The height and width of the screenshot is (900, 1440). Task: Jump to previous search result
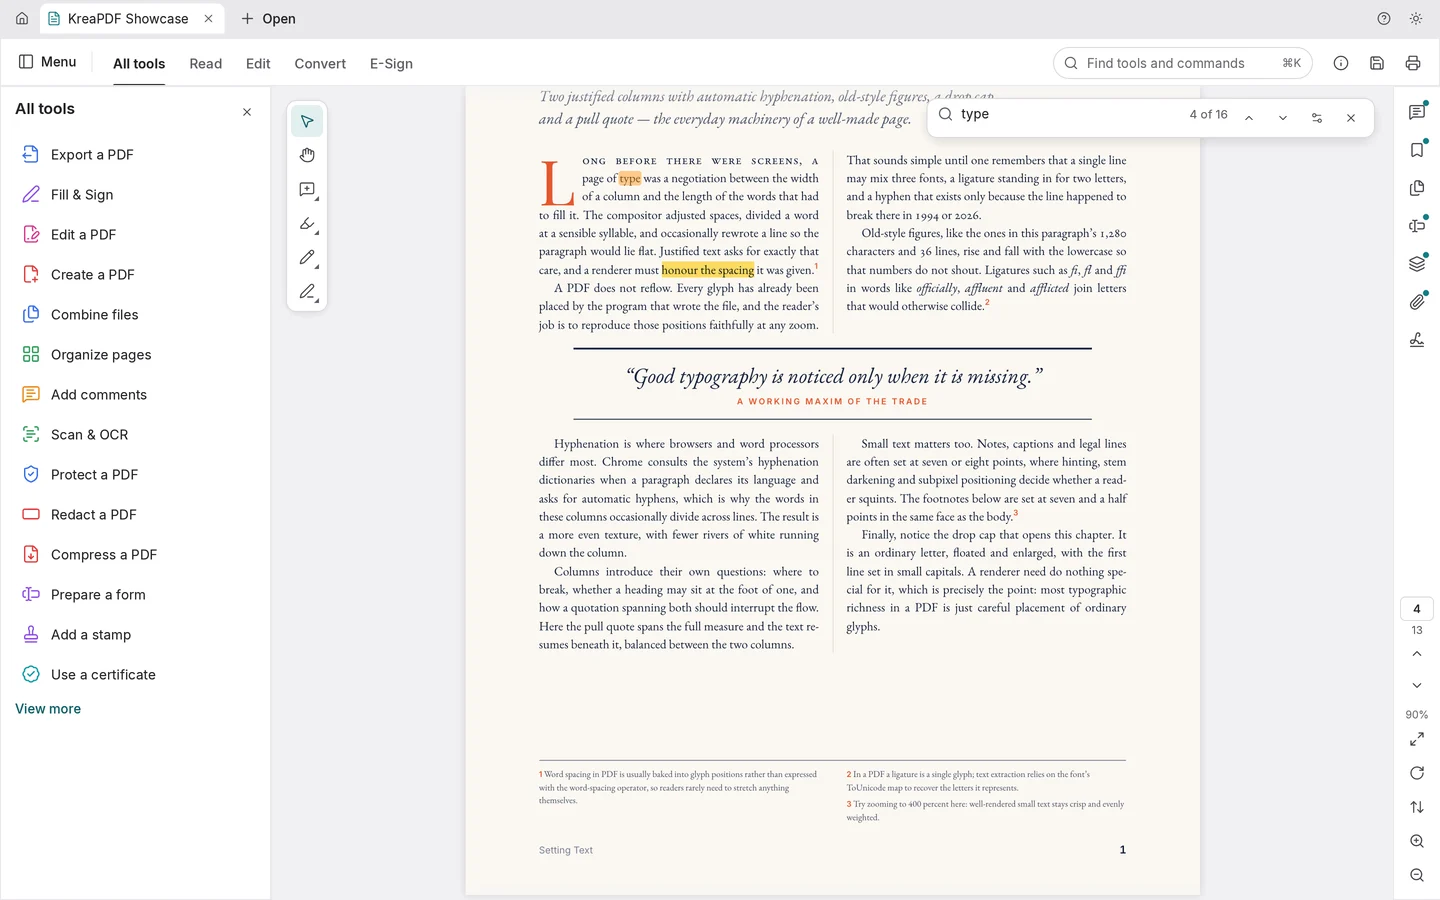(1249, 118)
